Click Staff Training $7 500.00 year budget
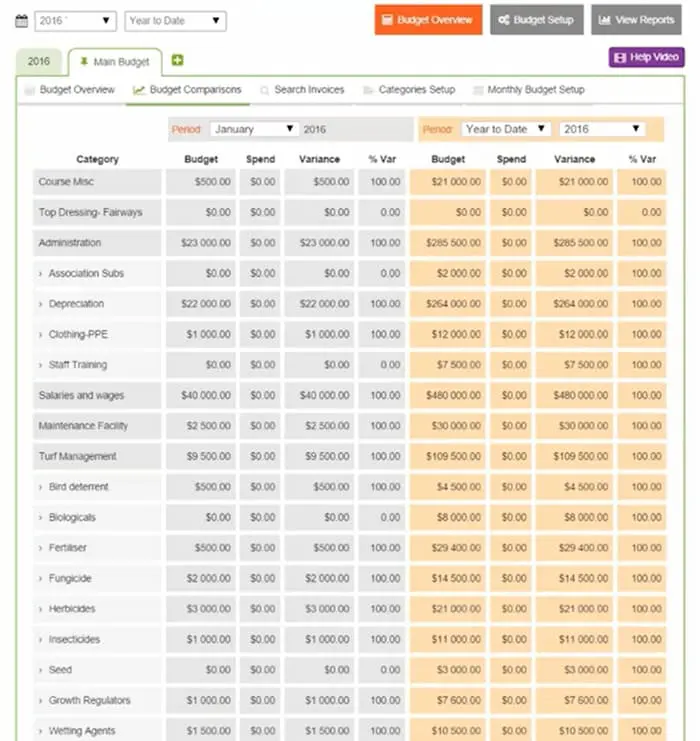 coord(448,365)
